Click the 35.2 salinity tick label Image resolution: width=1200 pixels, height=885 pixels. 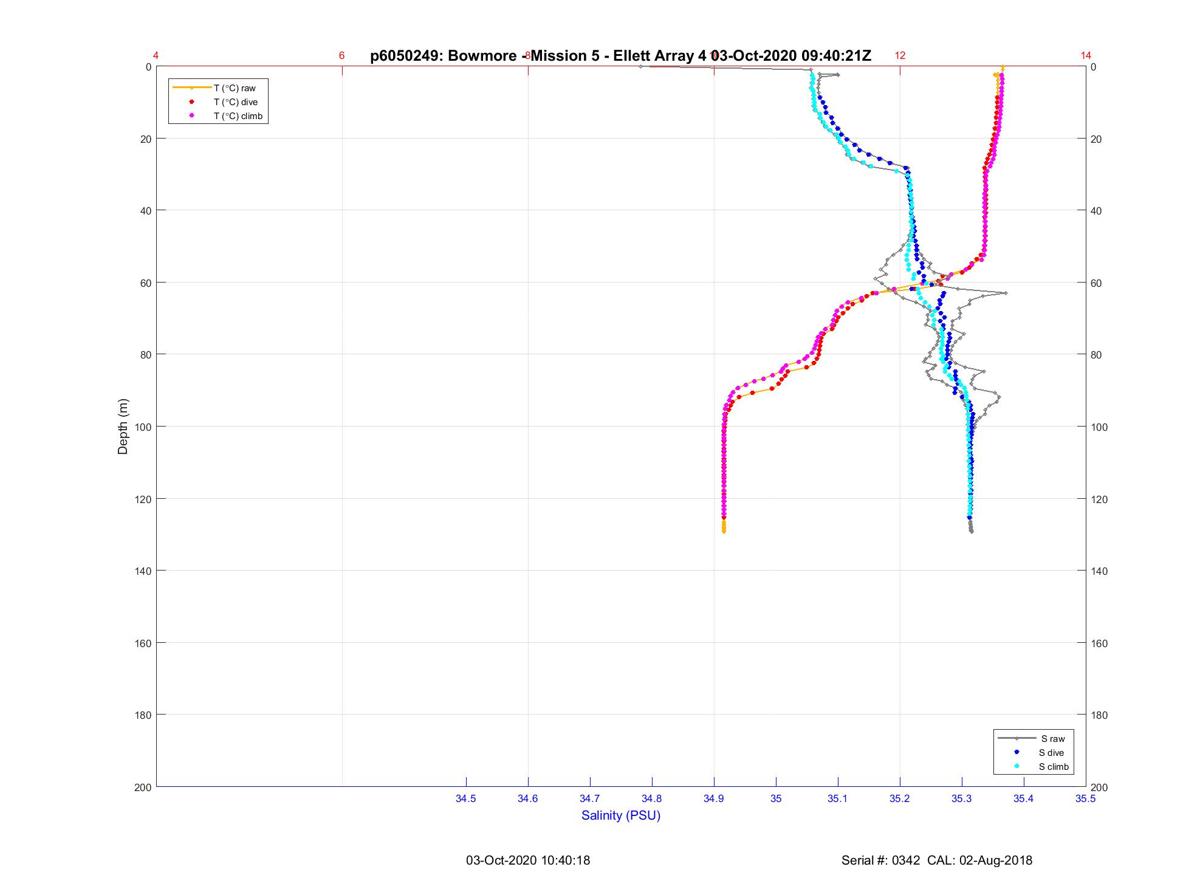tap(900, 799)
